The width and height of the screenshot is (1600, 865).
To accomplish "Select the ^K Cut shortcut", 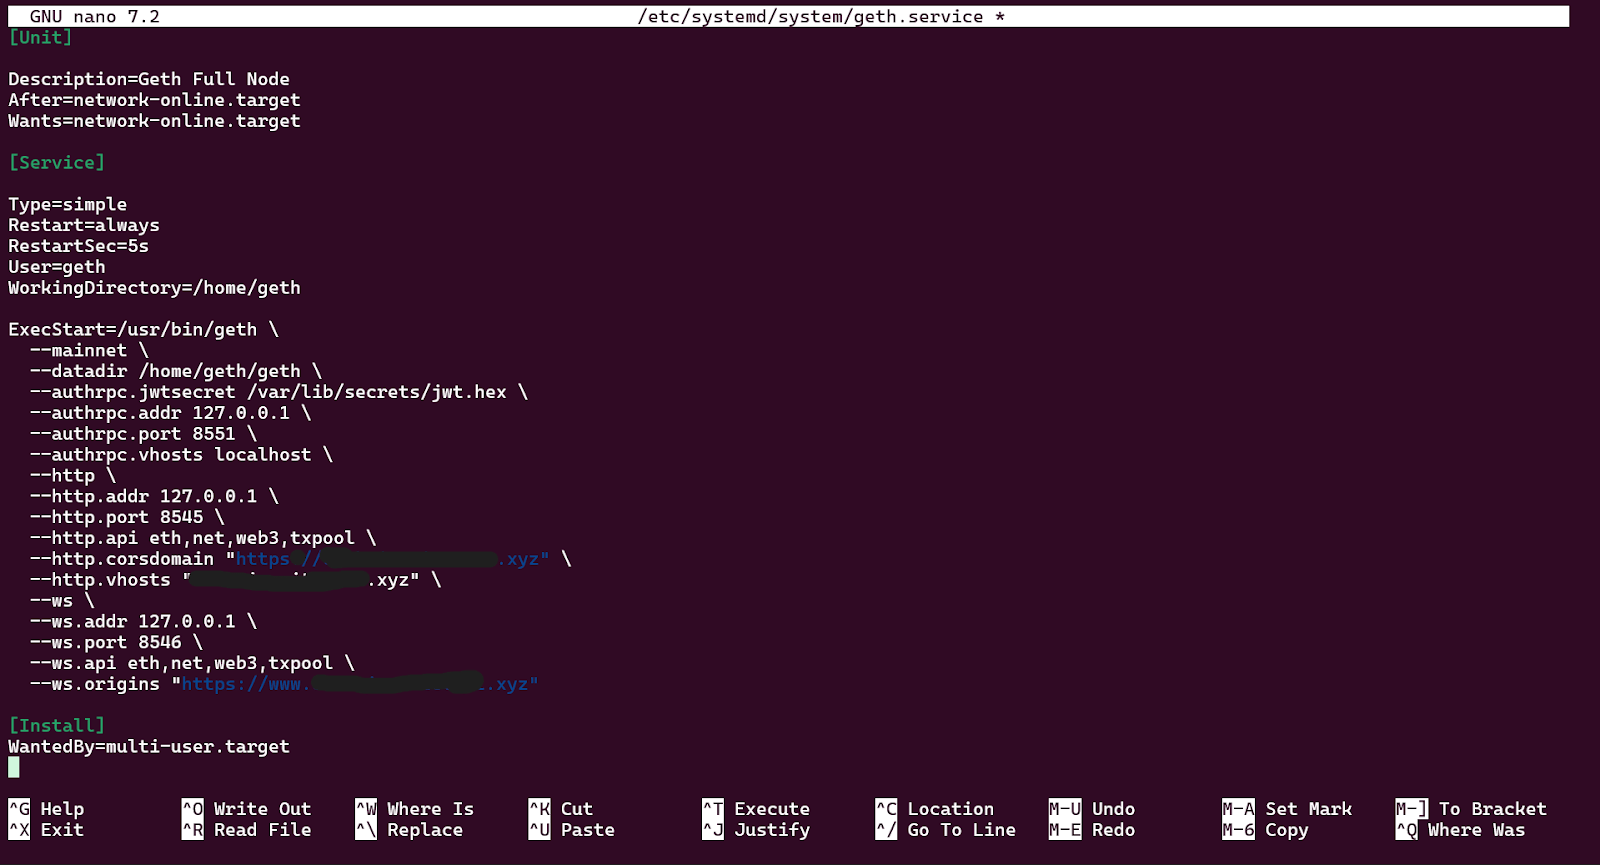I will pos(560,809).
